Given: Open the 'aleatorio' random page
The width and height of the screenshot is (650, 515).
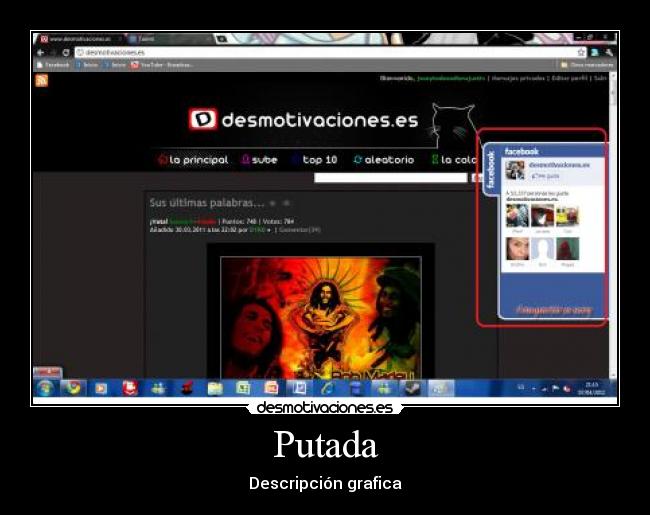Looking at the screenshot, I should 383,160.
